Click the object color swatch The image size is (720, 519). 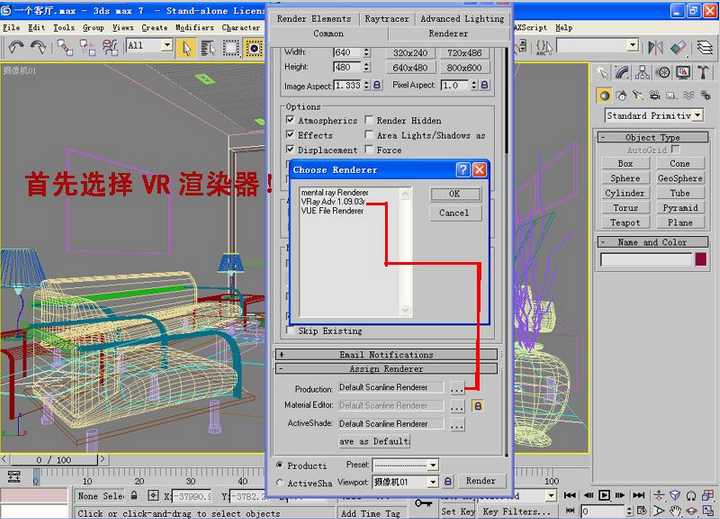(x=701, y=260)
